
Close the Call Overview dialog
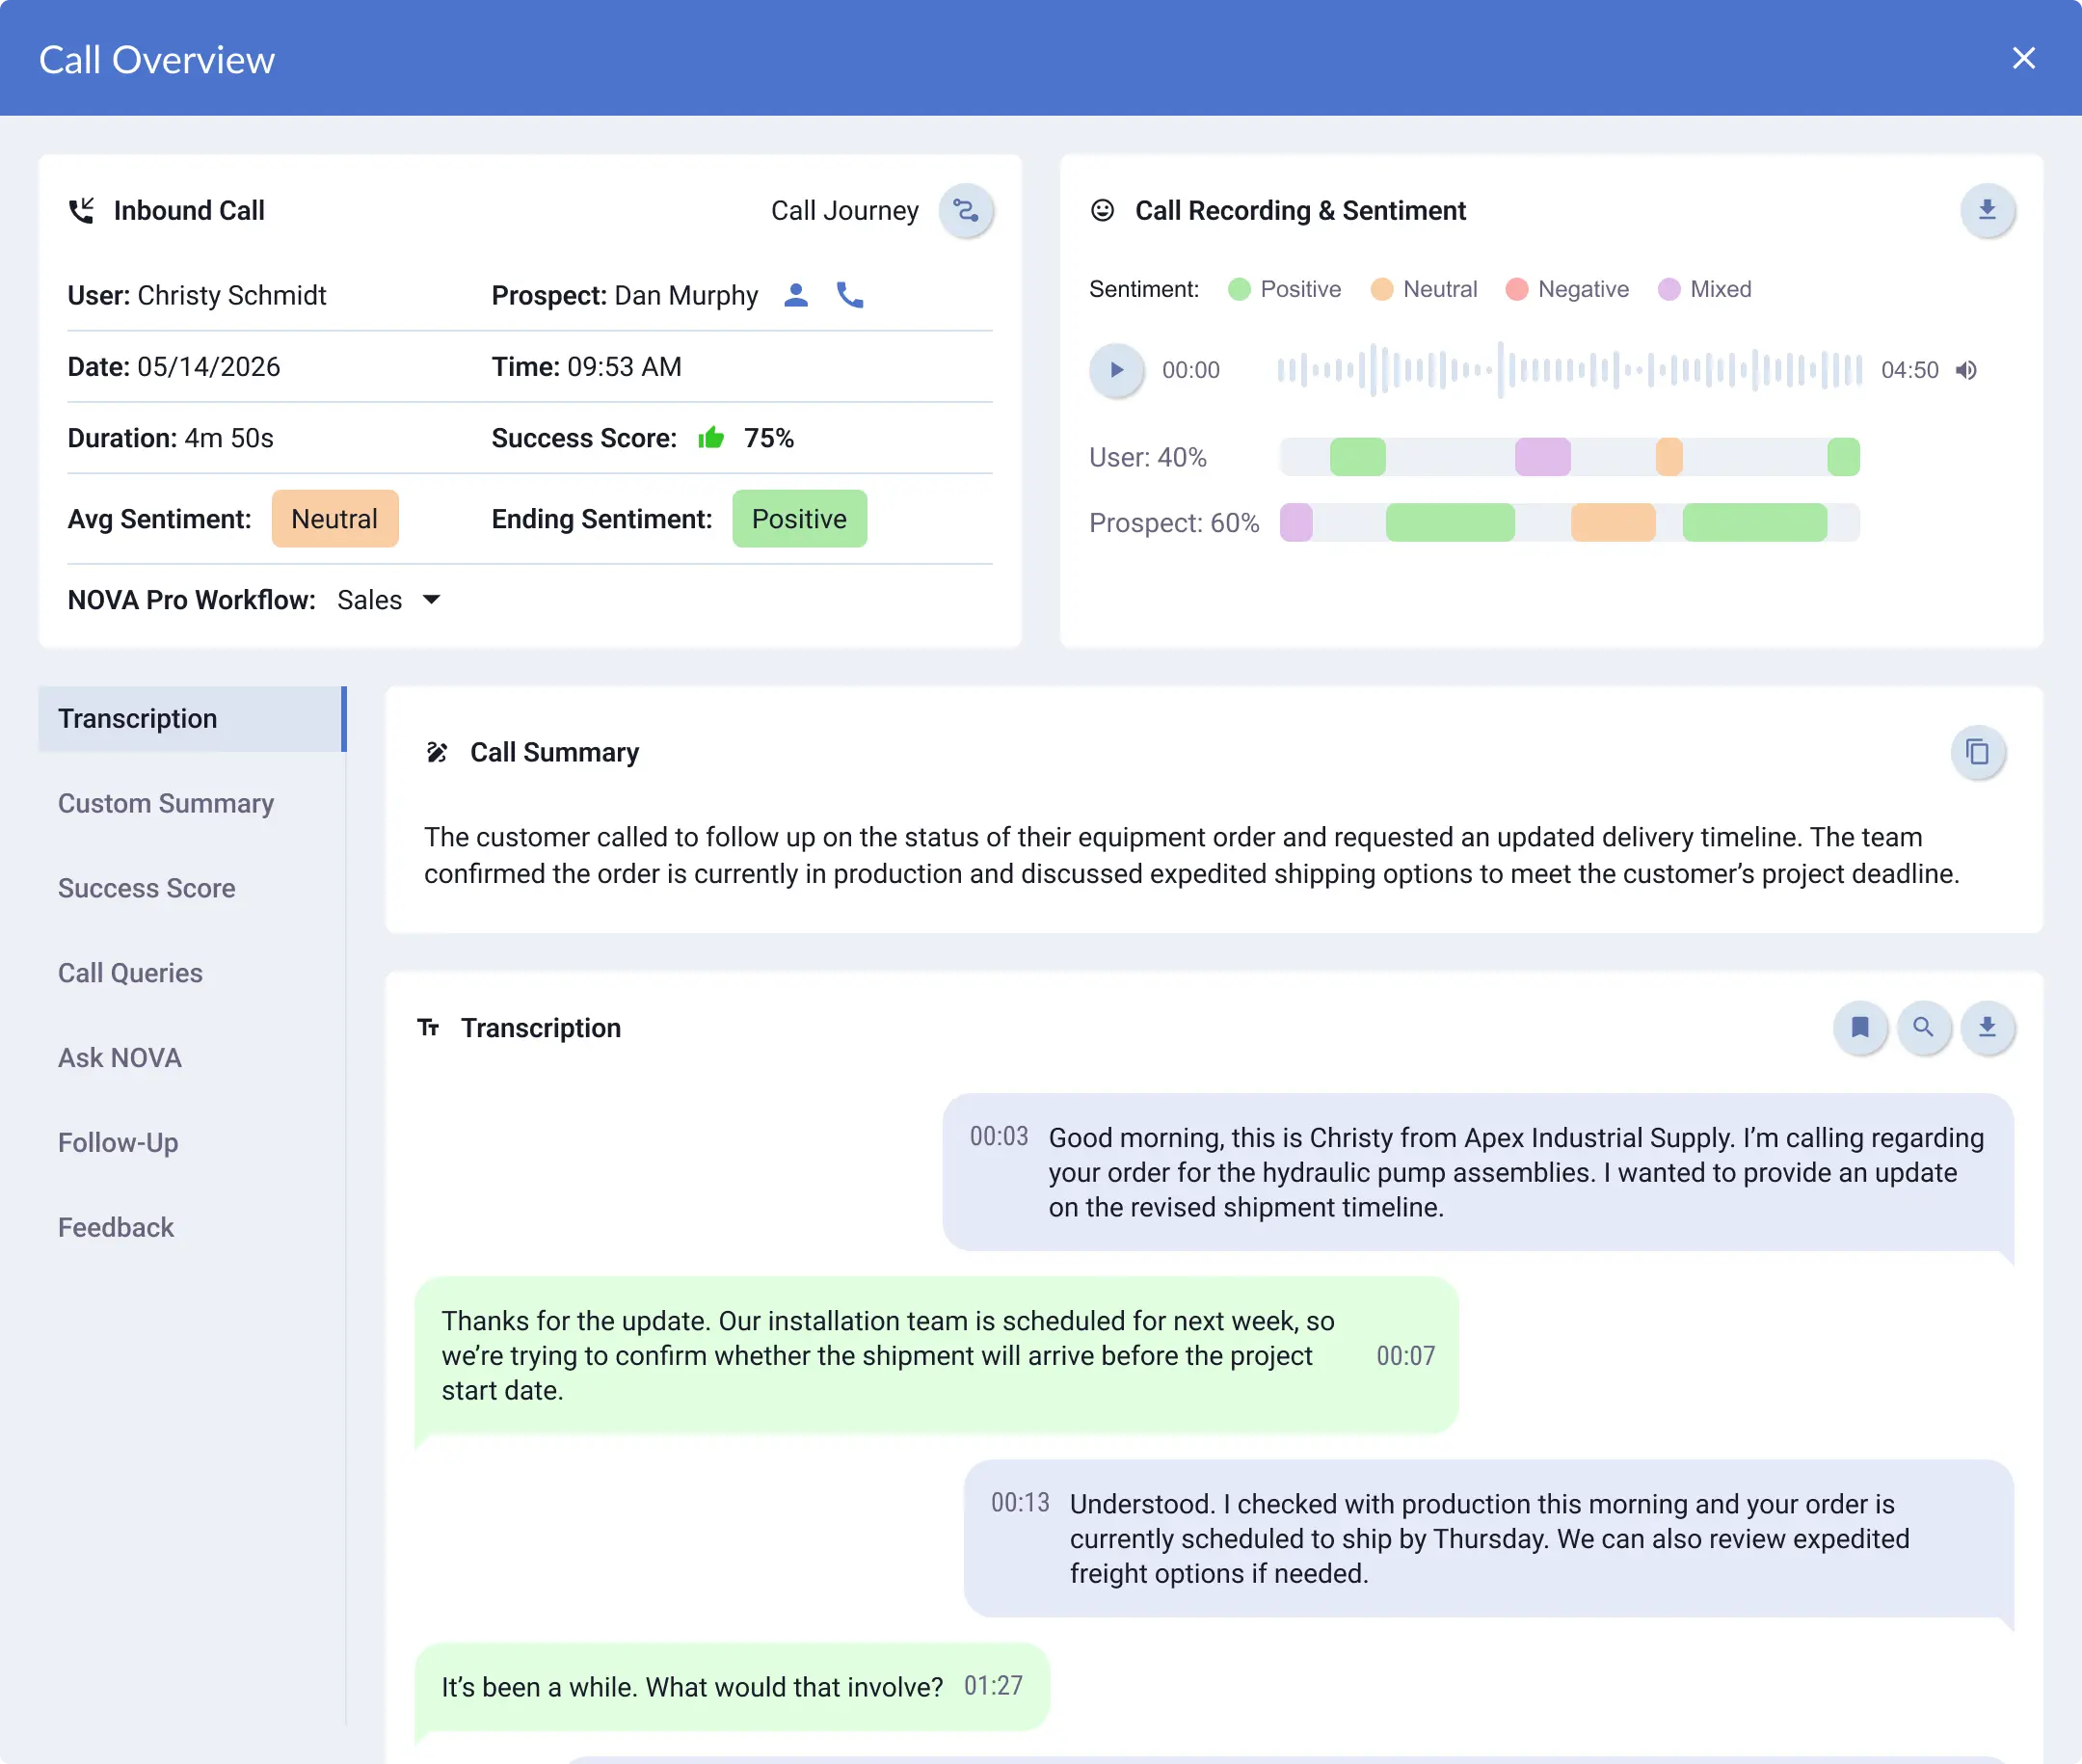click(2023, 59)
